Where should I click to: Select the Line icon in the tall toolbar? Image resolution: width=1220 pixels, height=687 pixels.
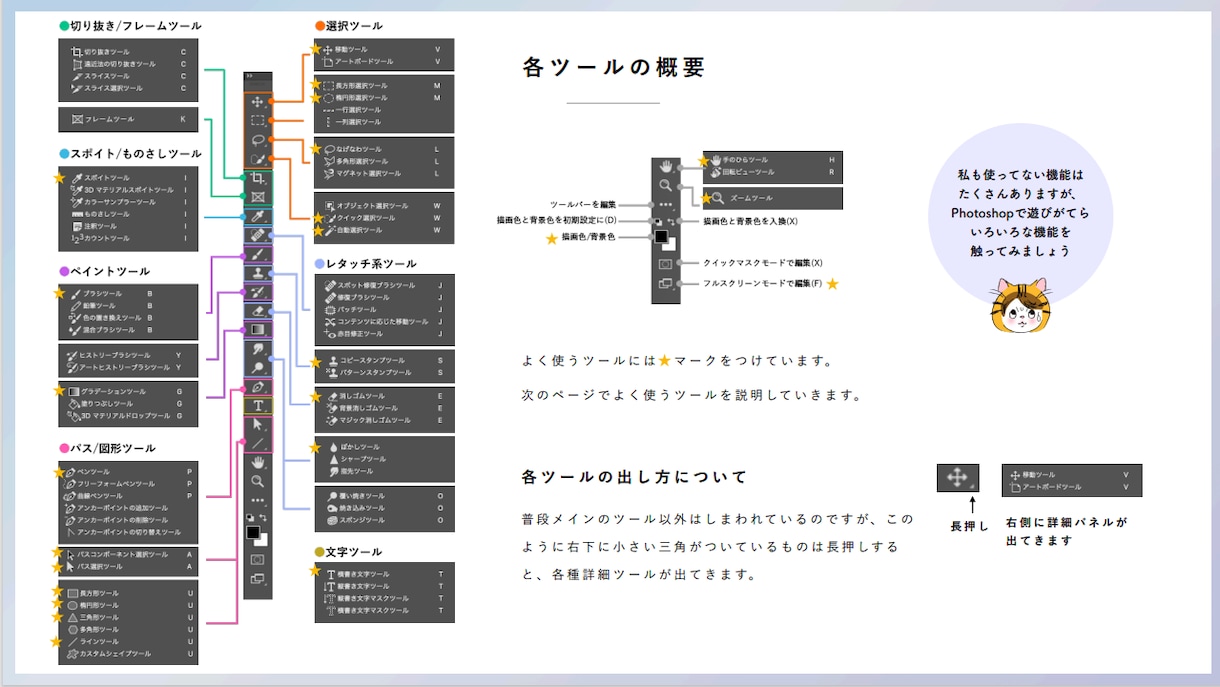click(x=257, y=443)
